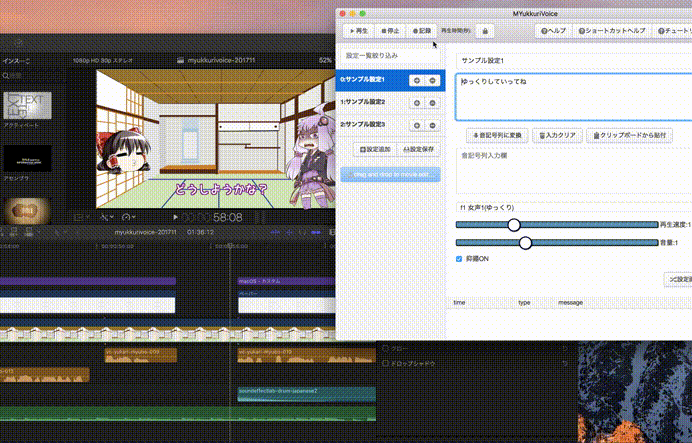Click the connect clip icon in timeline toolbar
The image size is (692, 443).
click(x=3, y=232)
